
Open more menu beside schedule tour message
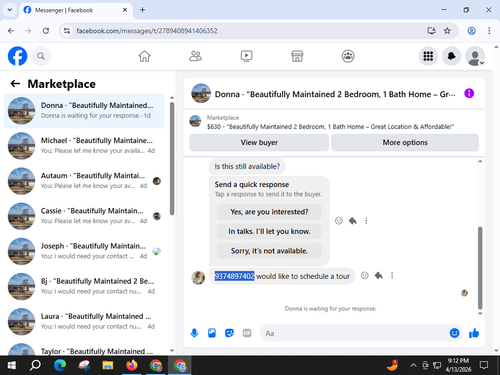(x=392, y=276)
